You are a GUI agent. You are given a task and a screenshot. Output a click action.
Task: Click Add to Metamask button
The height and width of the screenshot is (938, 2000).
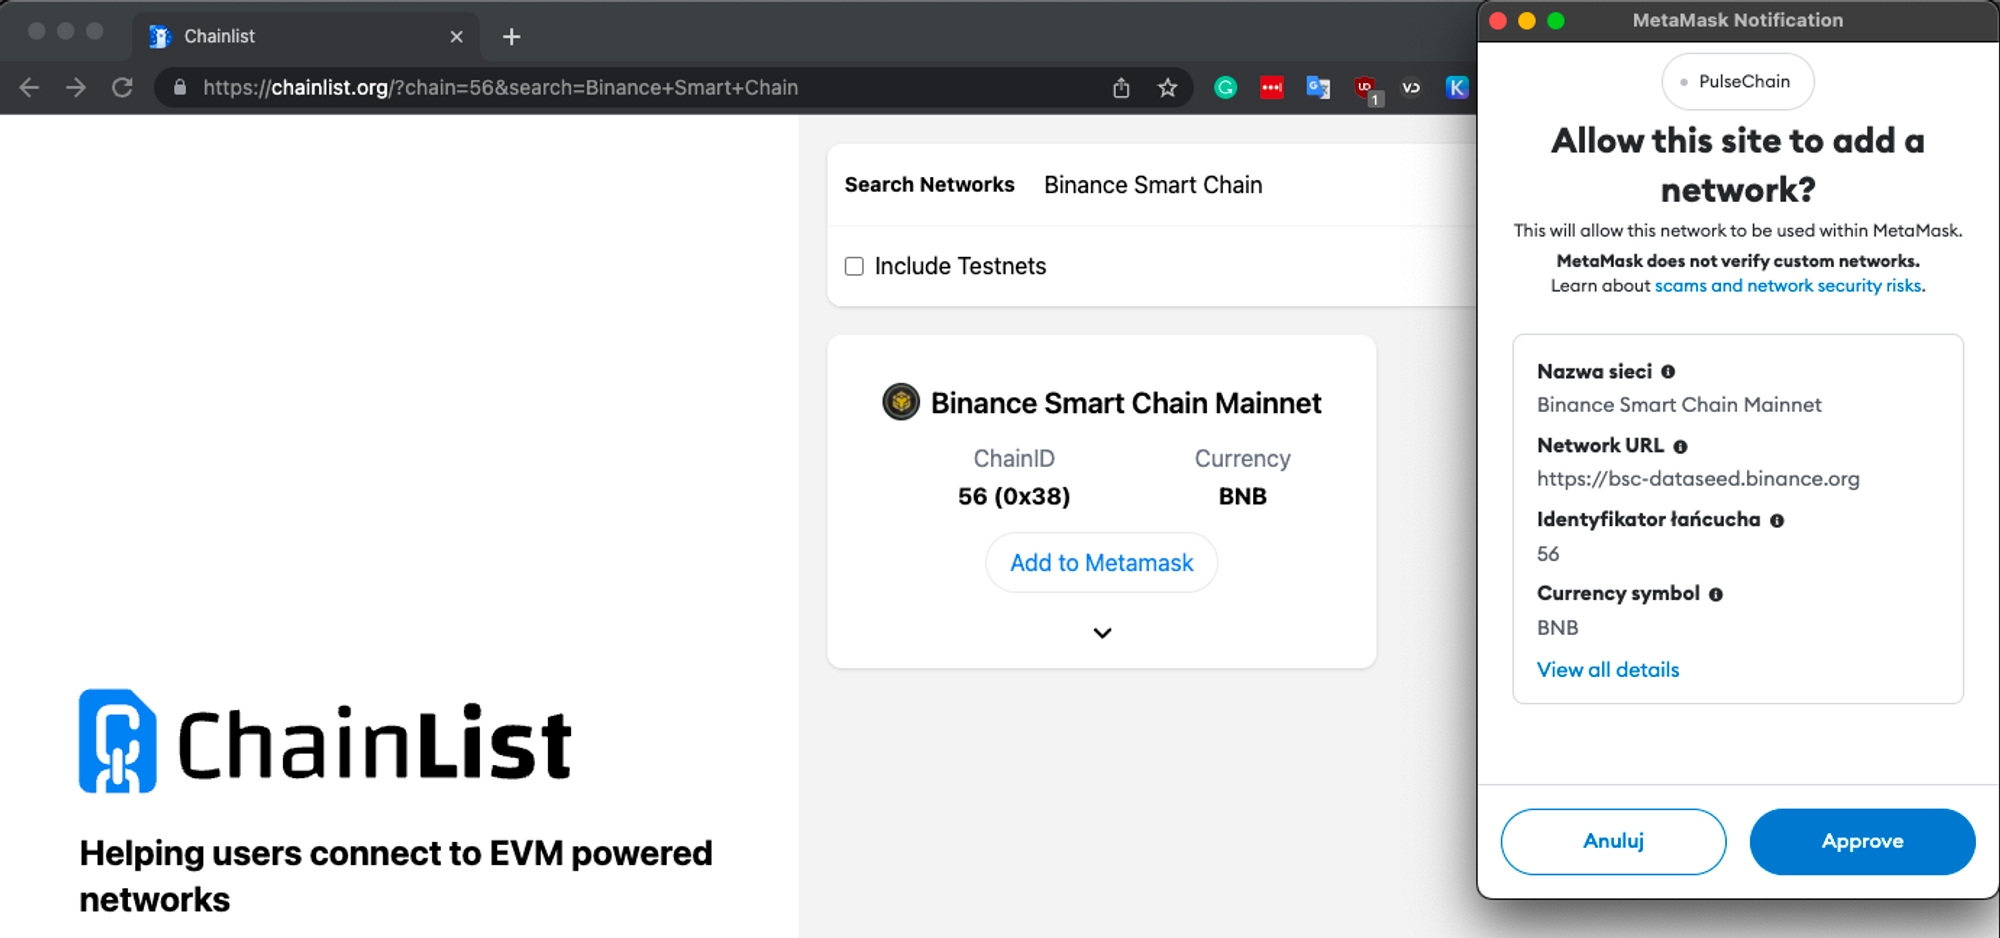[1101, 563]
